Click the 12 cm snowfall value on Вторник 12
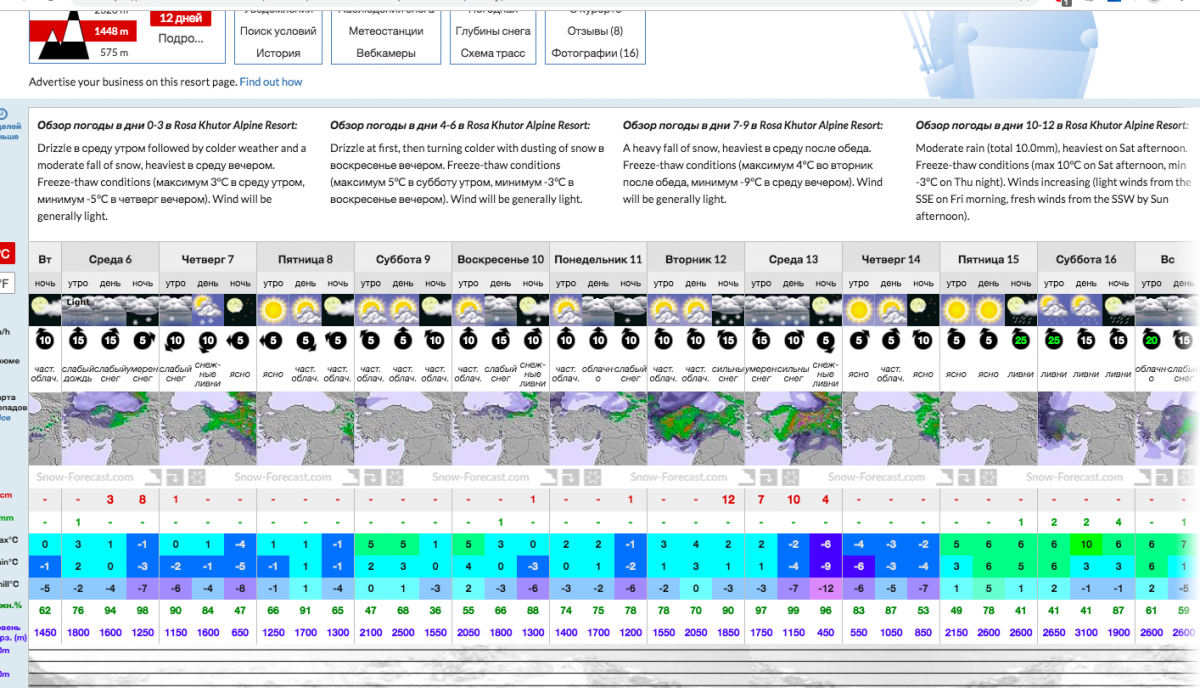1200x688 pixels. (x=728, y=499)
